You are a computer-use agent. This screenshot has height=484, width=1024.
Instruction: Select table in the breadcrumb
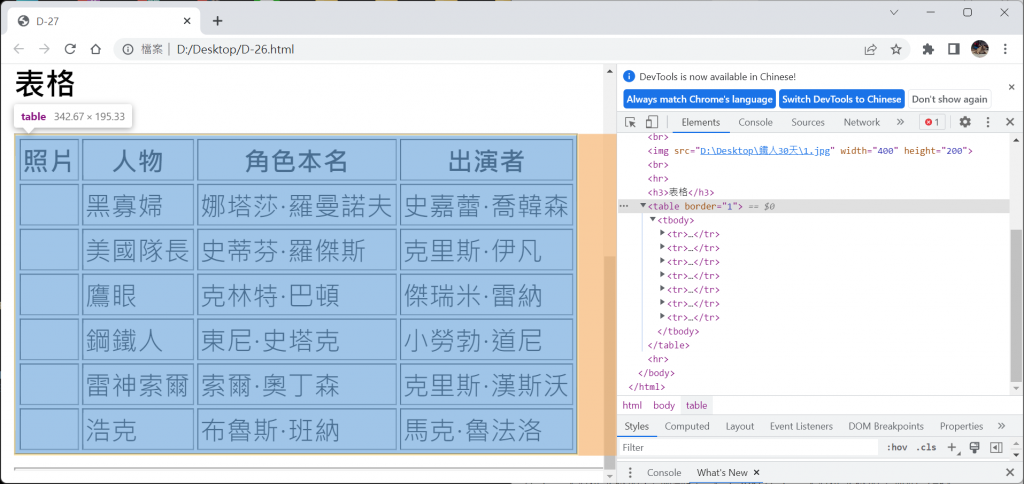(x=696, y=406)
